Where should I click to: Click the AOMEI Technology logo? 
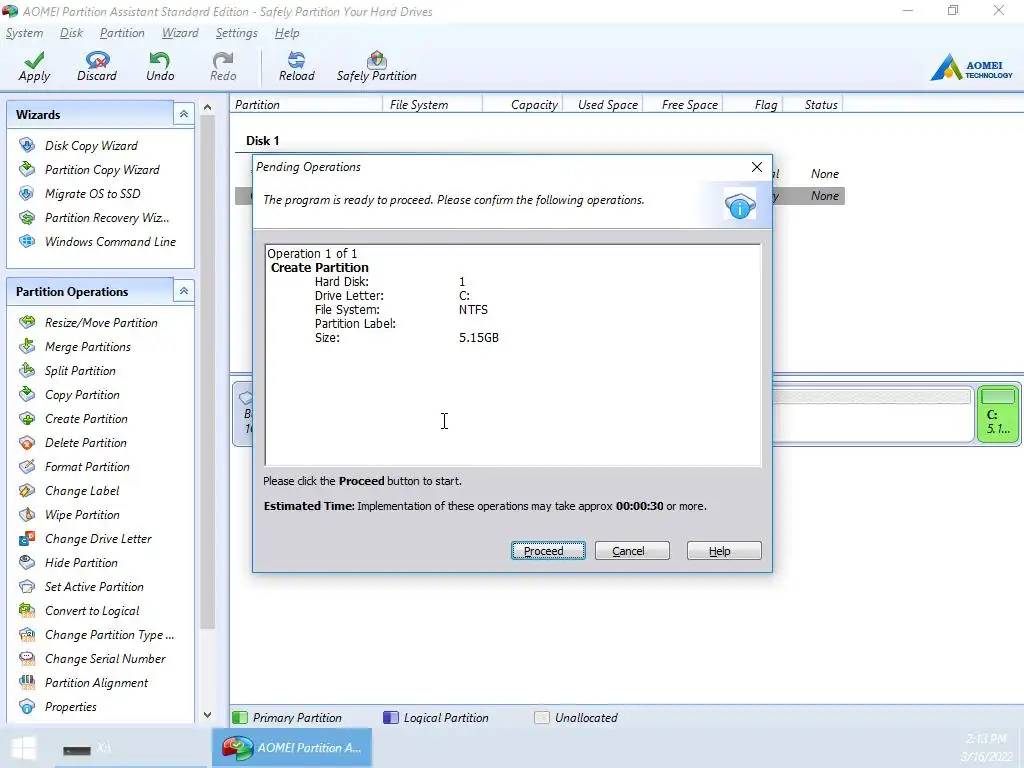[x=971, y=67]
